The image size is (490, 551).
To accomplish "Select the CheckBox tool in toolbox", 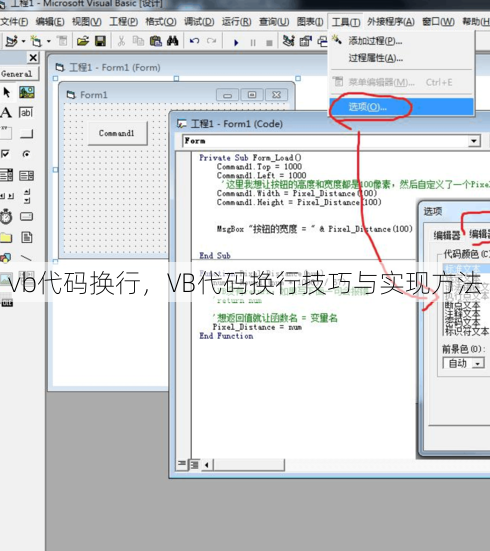I will (6, 154).
